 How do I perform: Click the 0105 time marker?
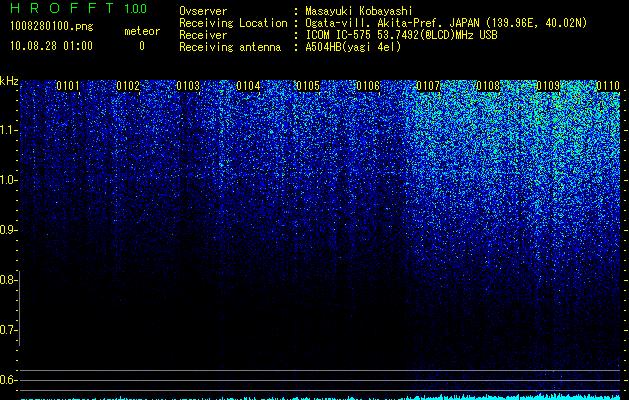pos(308,86)
